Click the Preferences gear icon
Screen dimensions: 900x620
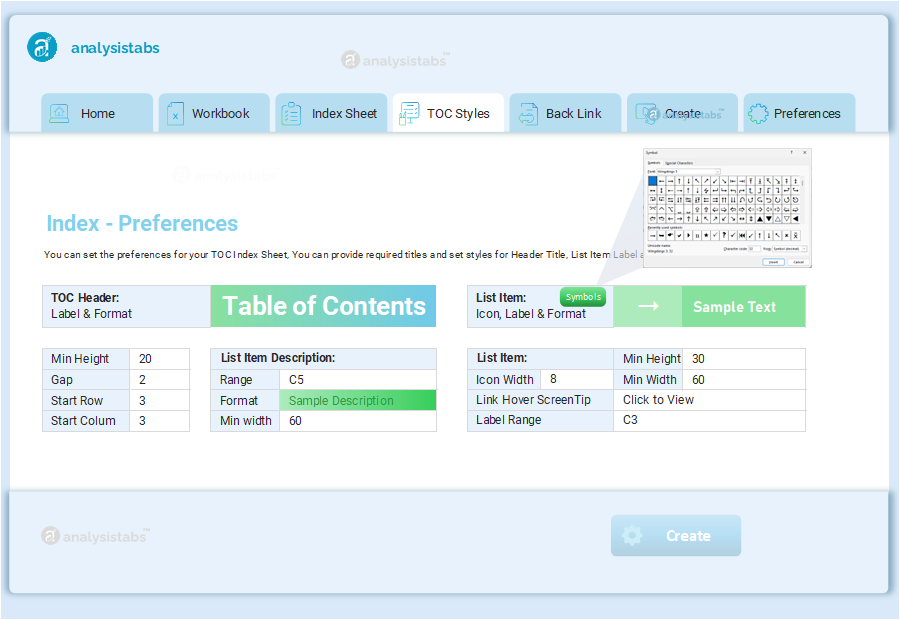(x=758, y=114)
